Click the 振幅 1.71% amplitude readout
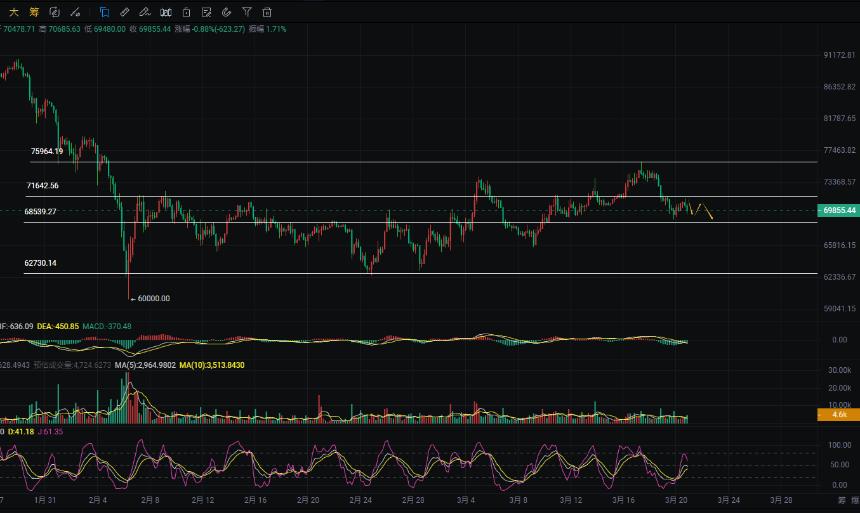The height and width of the screenshot is (513, 860). click(x=268, y=29)
